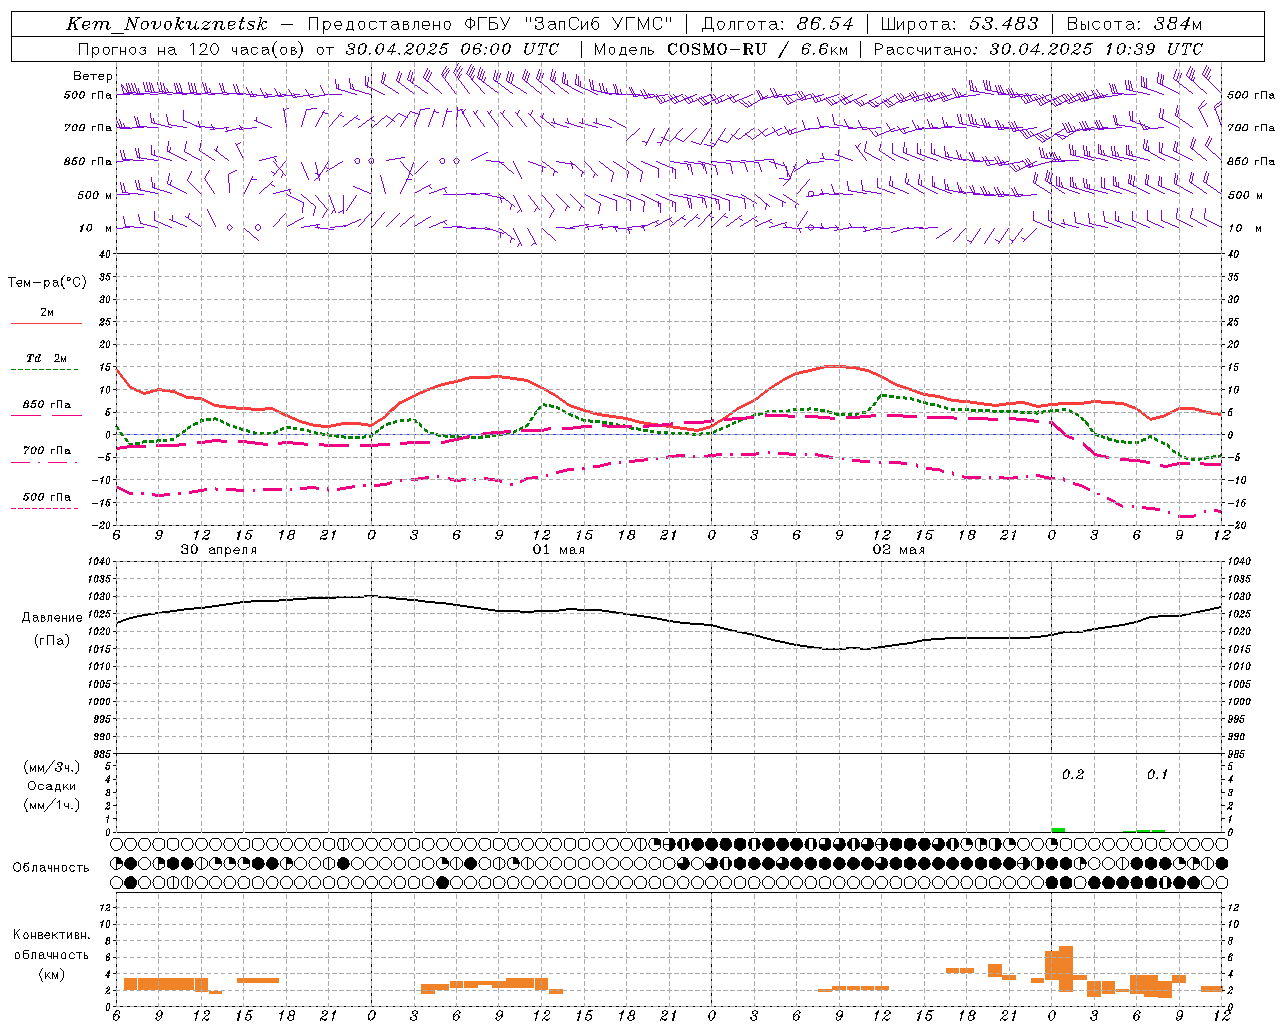Viewport: 1280px width, 1024px height.
Task: Click the (мм/3ч.) precipitation unit label
Action: pyautogui.click(x=51, y=768)
